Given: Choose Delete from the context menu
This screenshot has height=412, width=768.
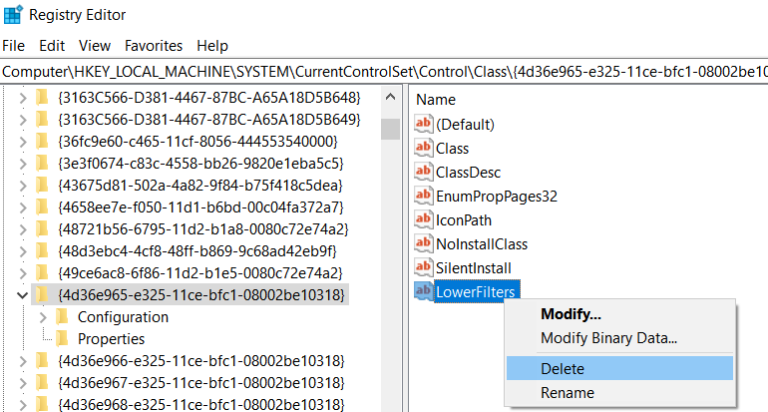Looking at the screenshot, I should [562, 368].
